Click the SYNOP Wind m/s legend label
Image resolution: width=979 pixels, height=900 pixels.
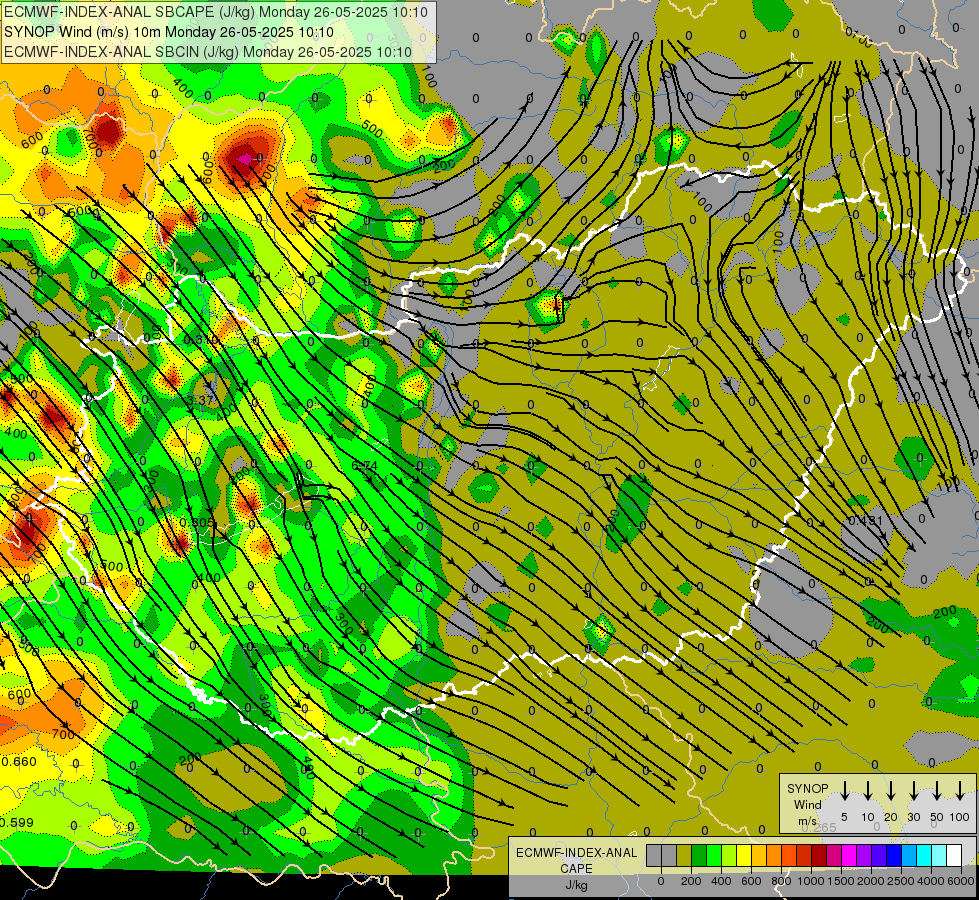(807, 804)
